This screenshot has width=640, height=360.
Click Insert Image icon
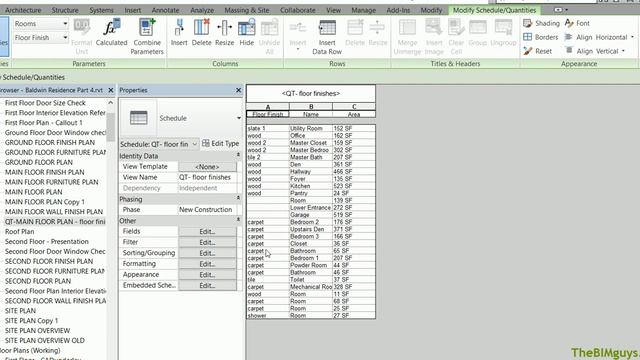pyautogui.click(x=434, y=27)
